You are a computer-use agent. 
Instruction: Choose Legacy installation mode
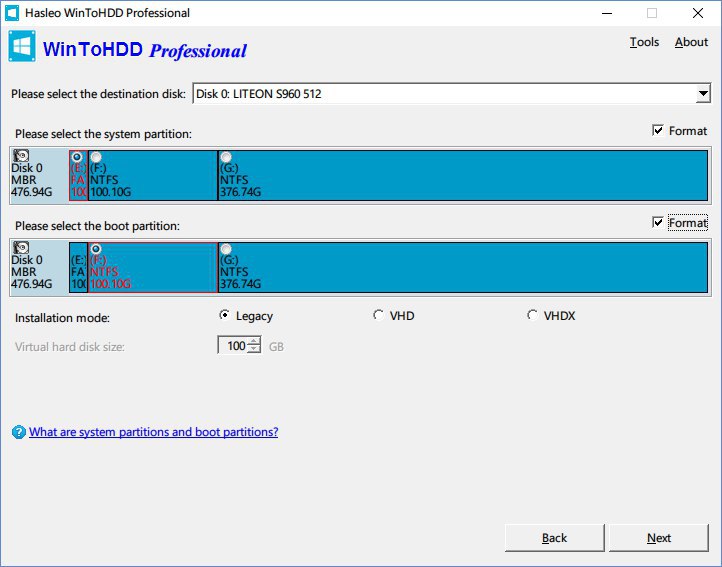tap(224, 315)
